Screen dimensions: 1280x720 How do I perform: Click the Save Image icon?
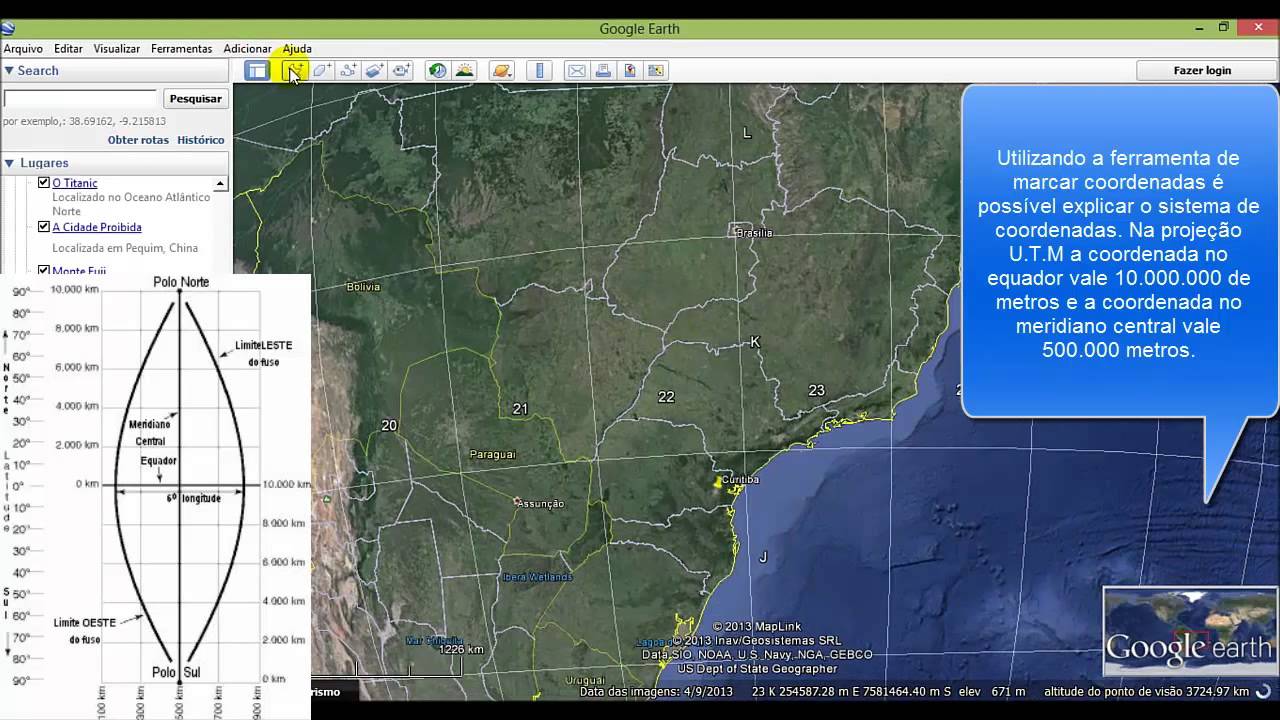[x=629, y=70]
